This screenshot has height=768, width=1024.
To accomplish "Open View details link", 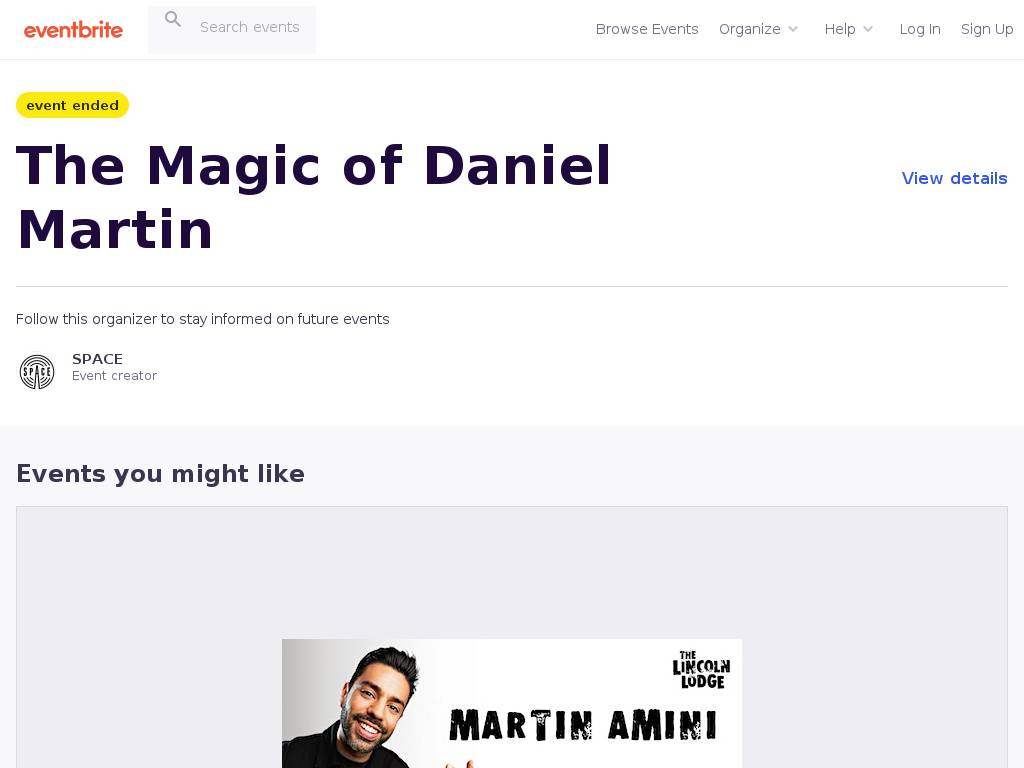I will coord(954,178).
